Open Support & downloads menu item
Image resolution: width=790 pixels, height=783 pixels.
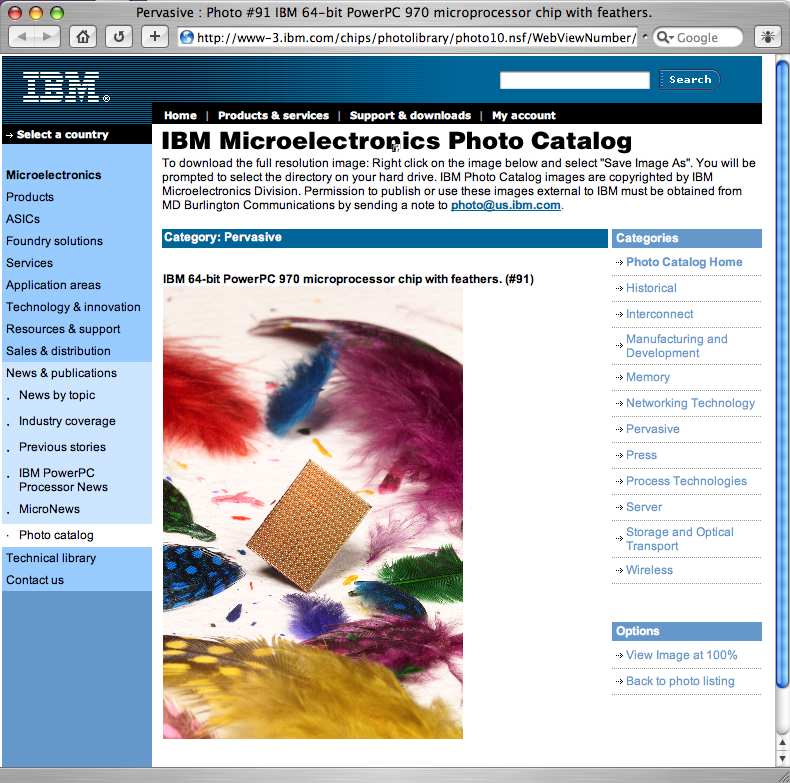(410, 115)
